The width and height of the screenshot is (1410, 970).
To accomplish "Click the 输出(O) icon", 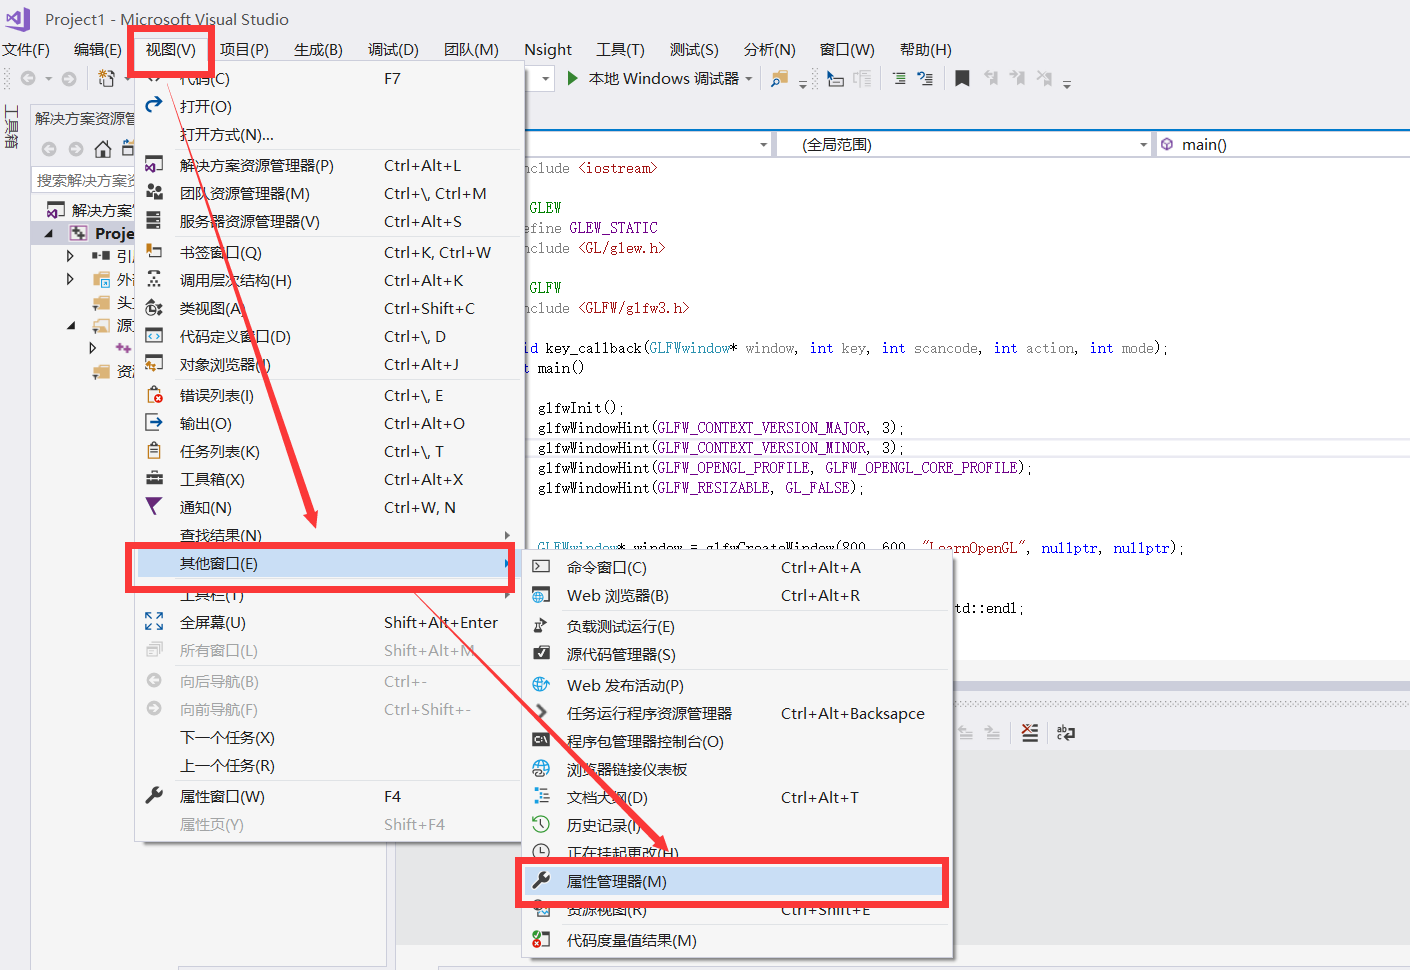I will tap(154, 422).
